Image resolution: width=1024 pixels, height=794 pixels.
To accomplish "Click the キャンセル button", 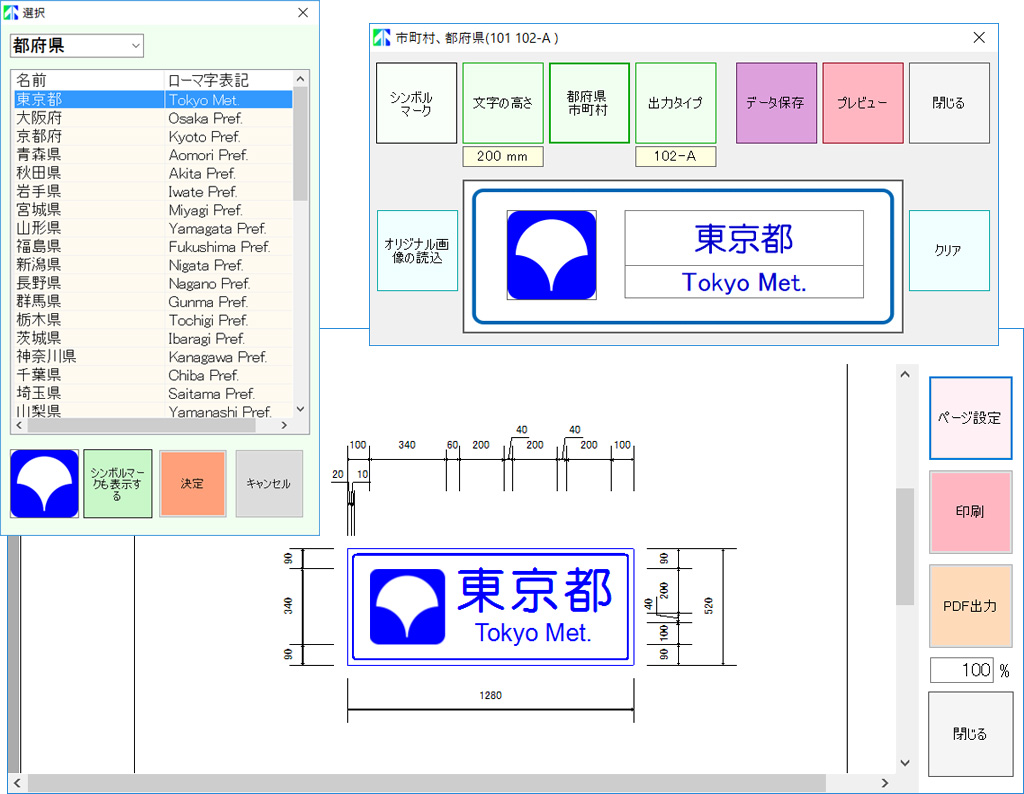I will click(x=269, y=484).
